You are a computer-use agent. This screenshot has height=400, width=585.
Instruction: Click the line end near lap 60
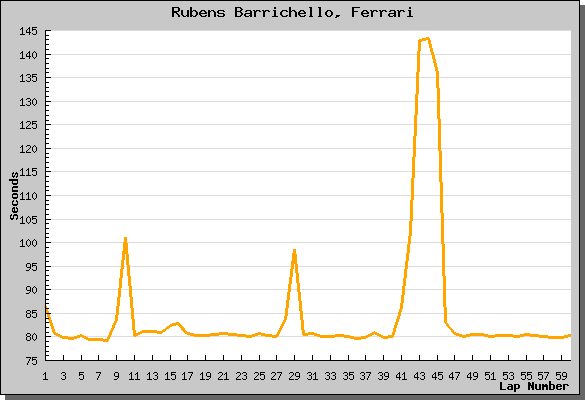click(569, 336)
